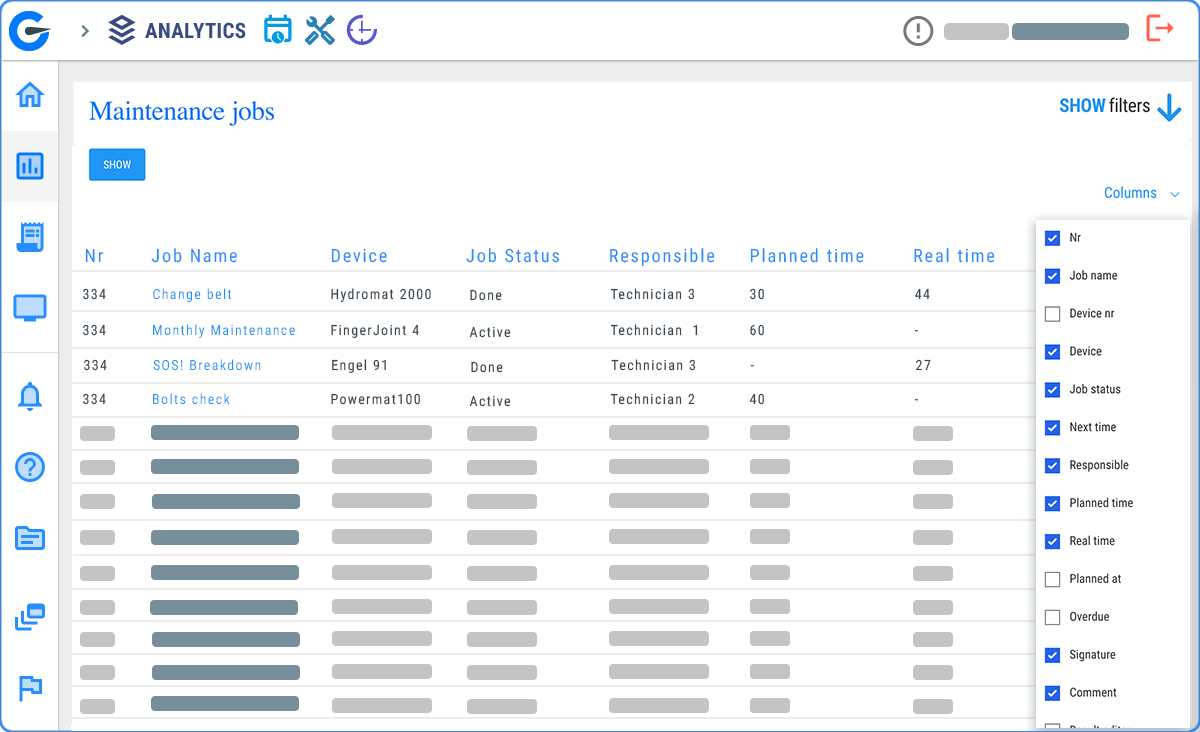
Task: Open the notifications bell icon
Action: (30, 397)
